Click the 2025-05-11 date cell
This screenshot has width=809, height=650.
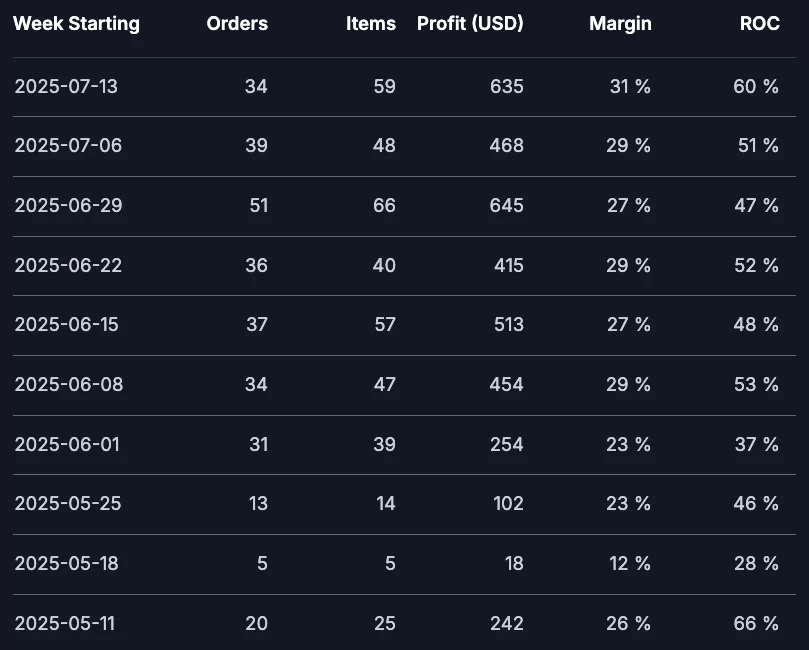[64, 623]
